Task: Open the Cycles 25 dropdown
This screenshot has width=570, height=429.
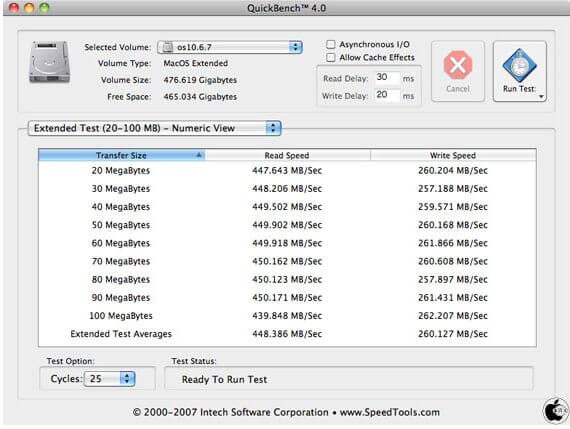Action: point(109,379)
